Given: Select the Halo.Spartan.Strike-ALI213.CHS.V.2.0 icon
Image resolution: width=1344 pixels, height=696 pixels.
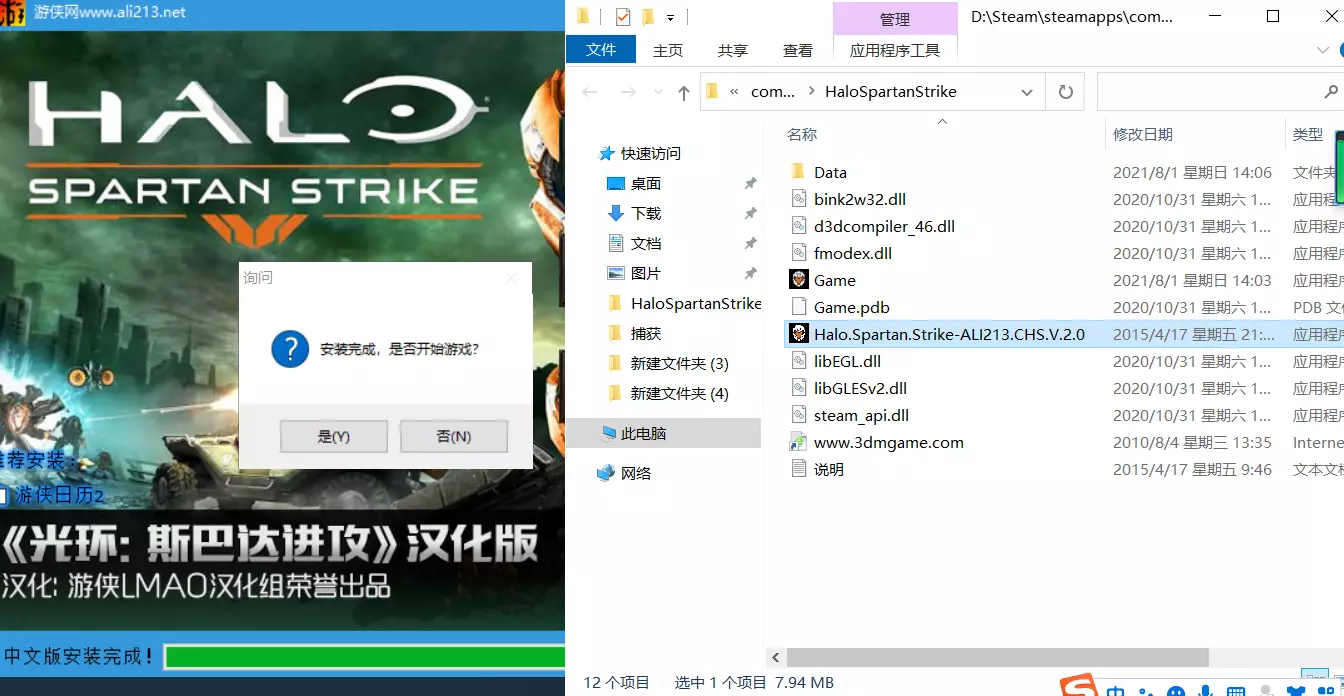Looking at the screenshot, I should pos(798,334).
